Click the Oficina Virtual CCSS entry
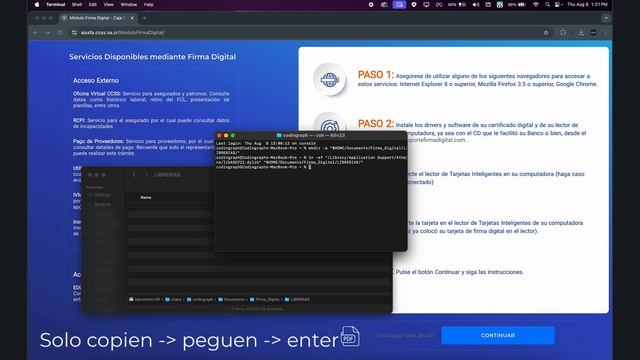640x360 pixels. [x=151, y=99]
